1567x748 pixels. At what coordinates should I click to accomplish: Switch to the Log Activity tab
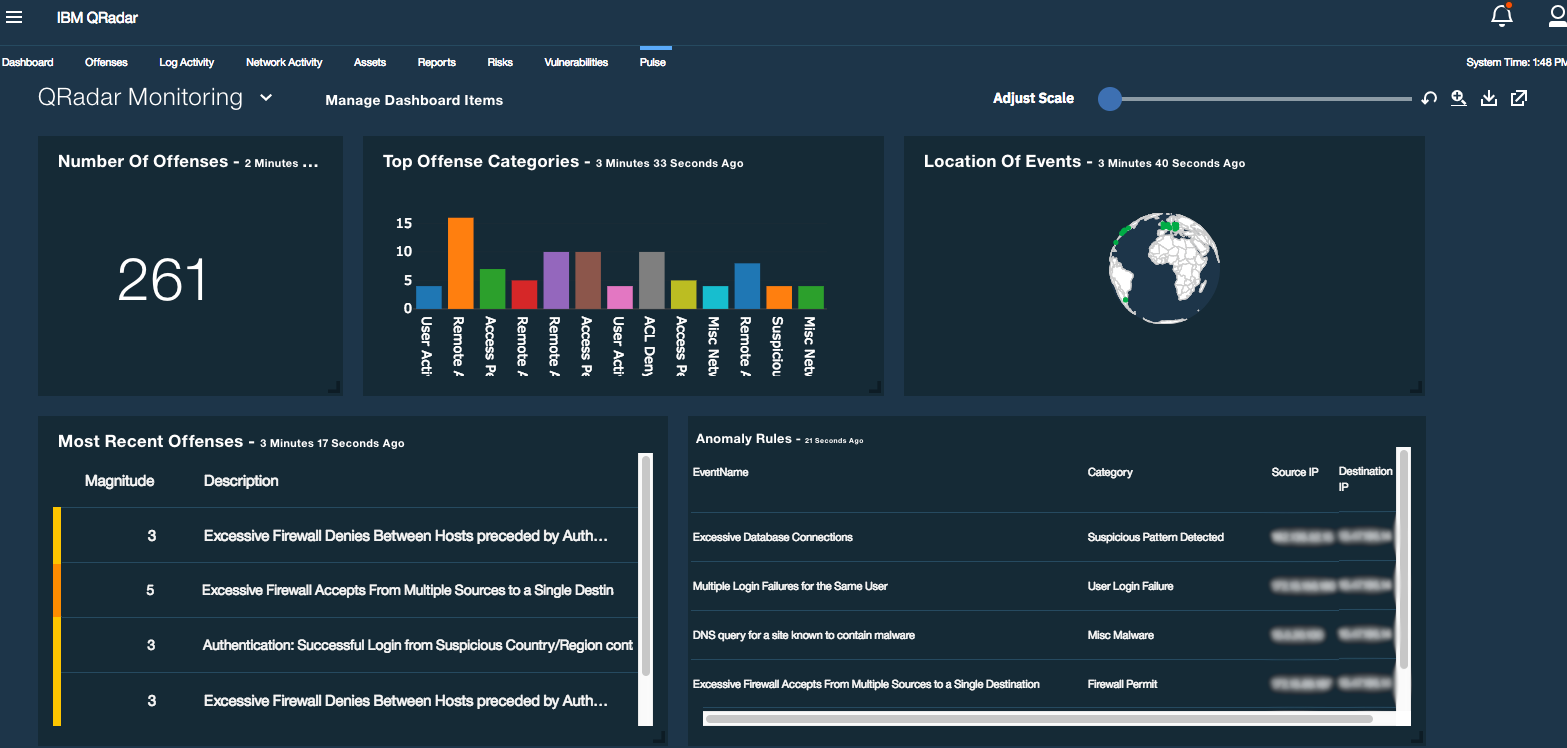pos(186,62)
